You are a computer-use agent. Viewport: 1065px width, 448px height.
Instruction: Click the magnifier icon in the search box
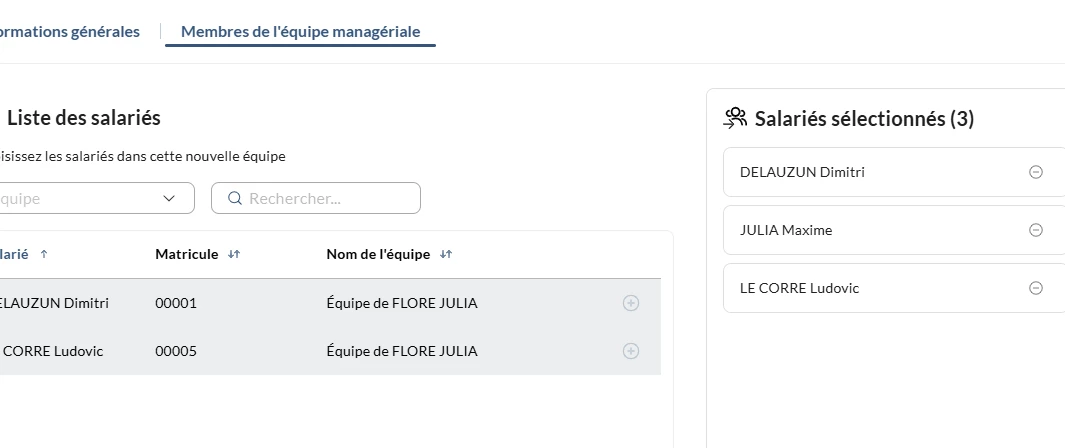[x=235, y=198]
